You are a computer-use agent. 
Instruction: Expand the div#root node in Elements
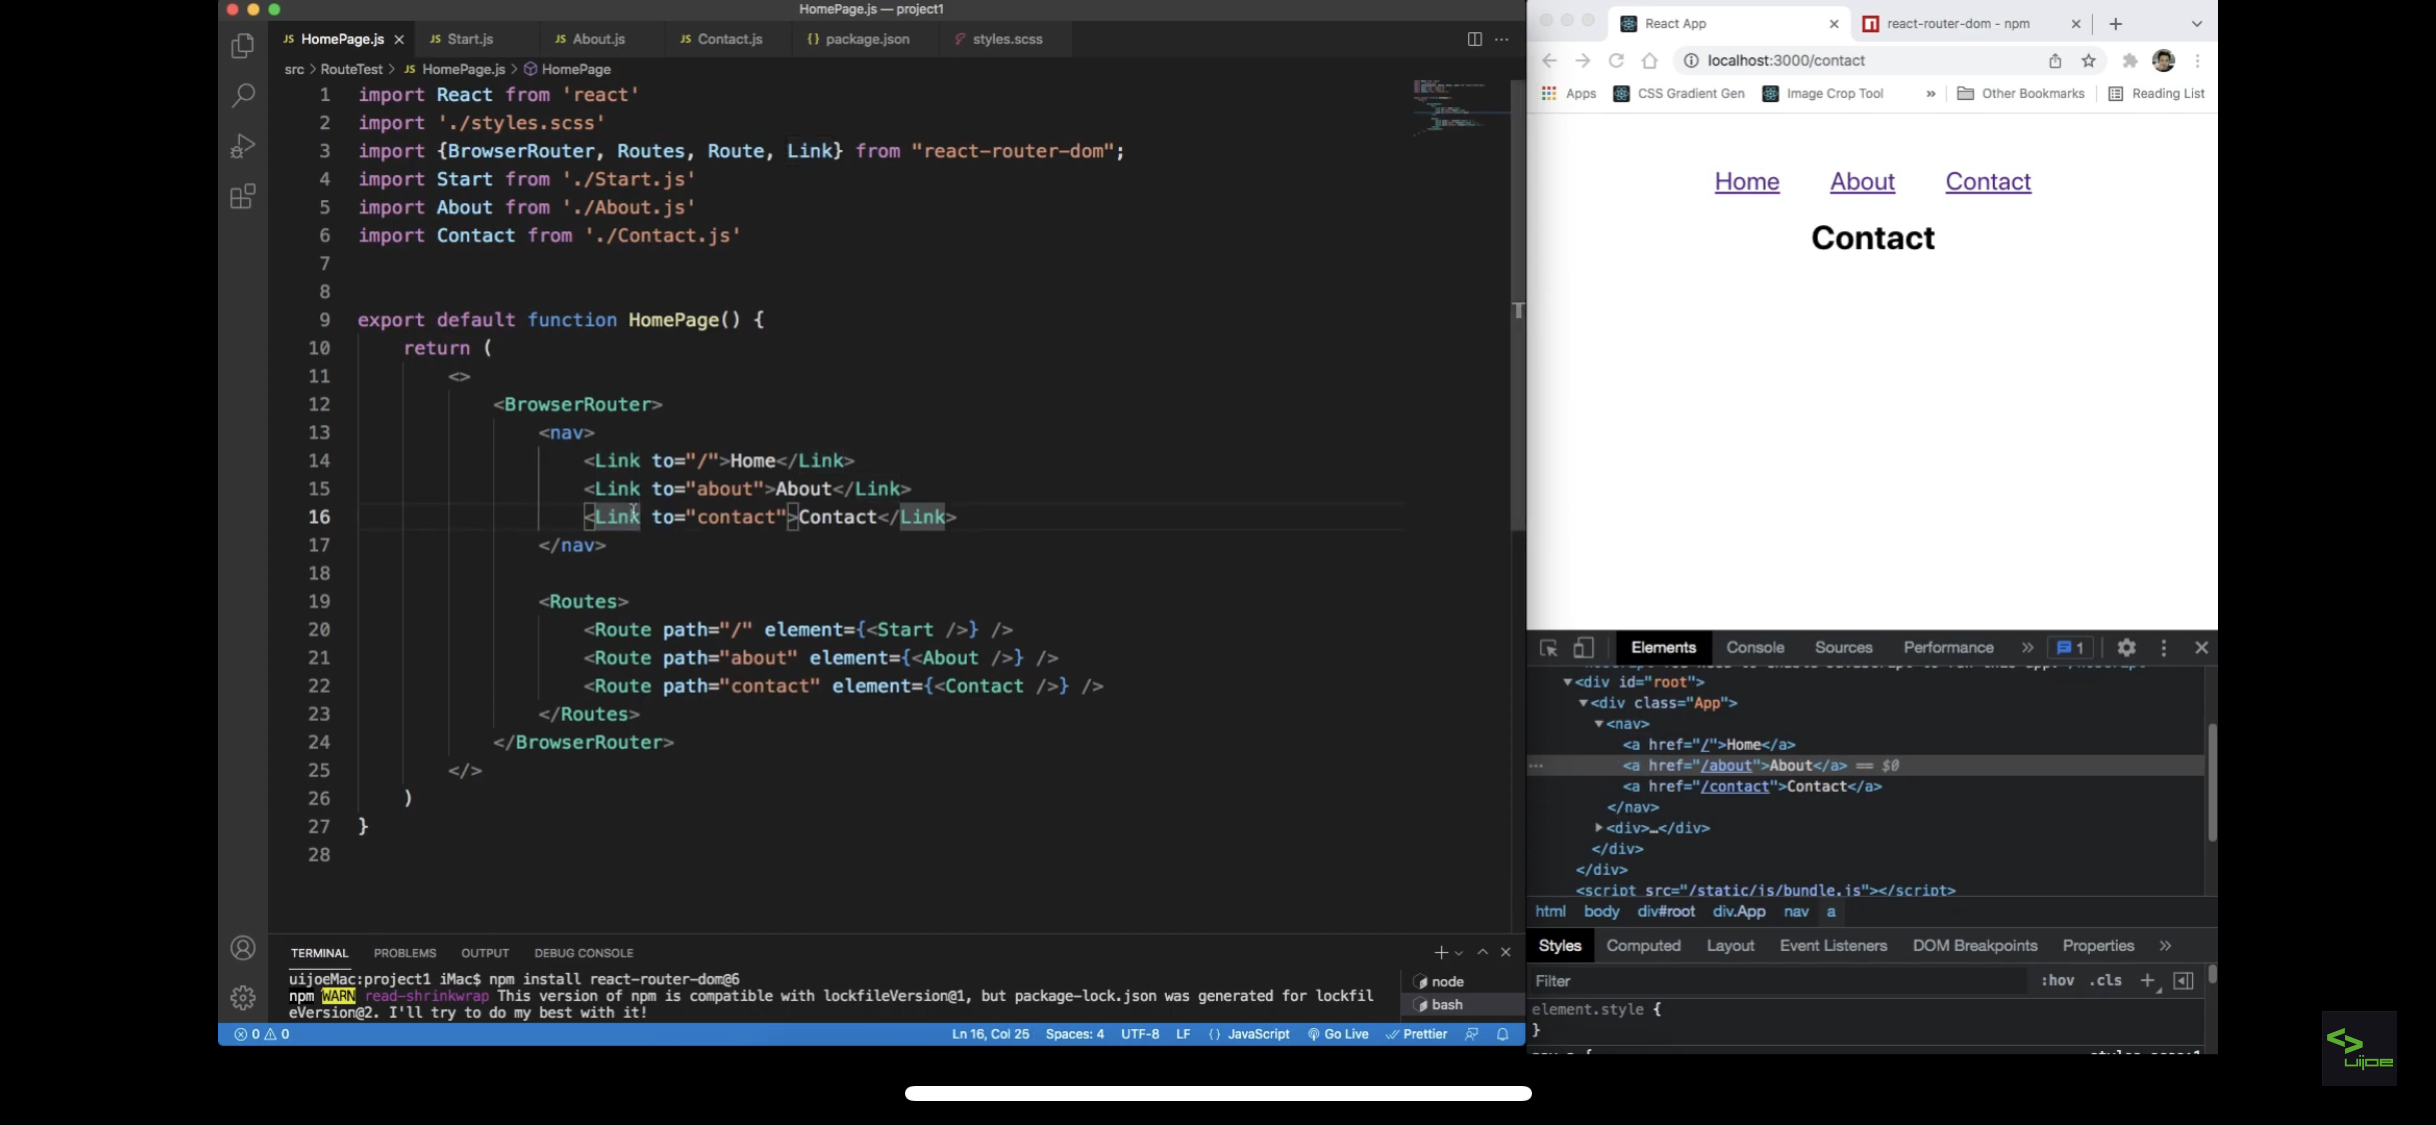1567,681
